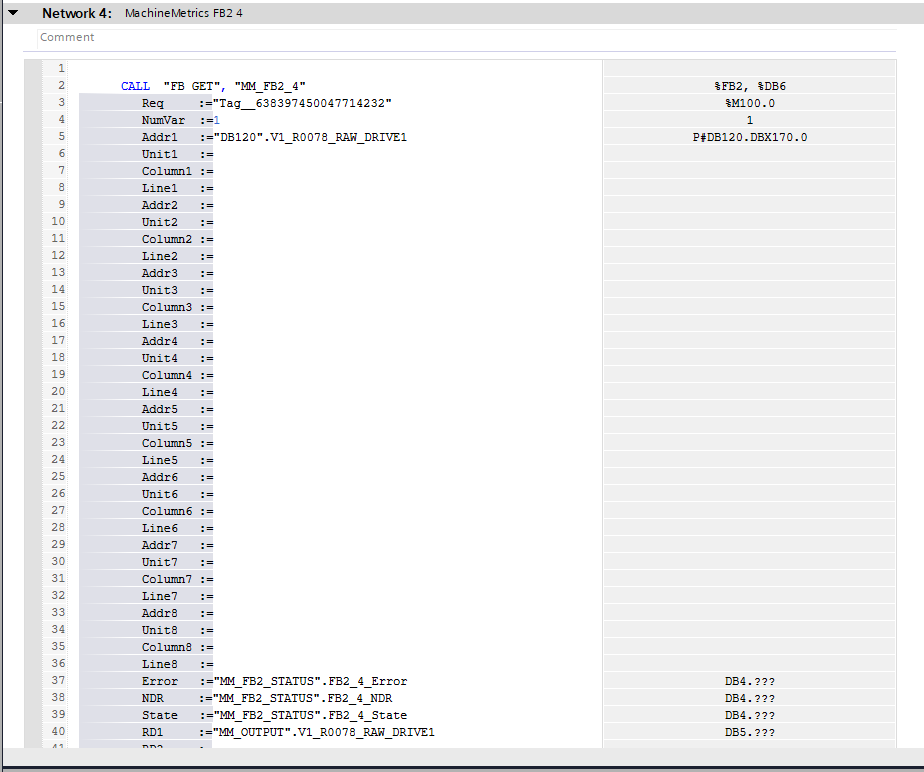The image size is (924, 772).
Task: Click the Column5 parameter on line 23
Action: pos(167,443)
